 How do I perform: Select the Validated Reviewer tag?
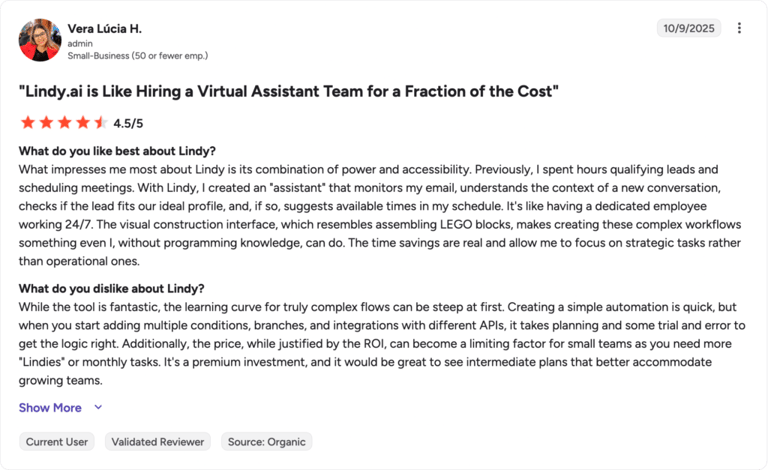158,442
